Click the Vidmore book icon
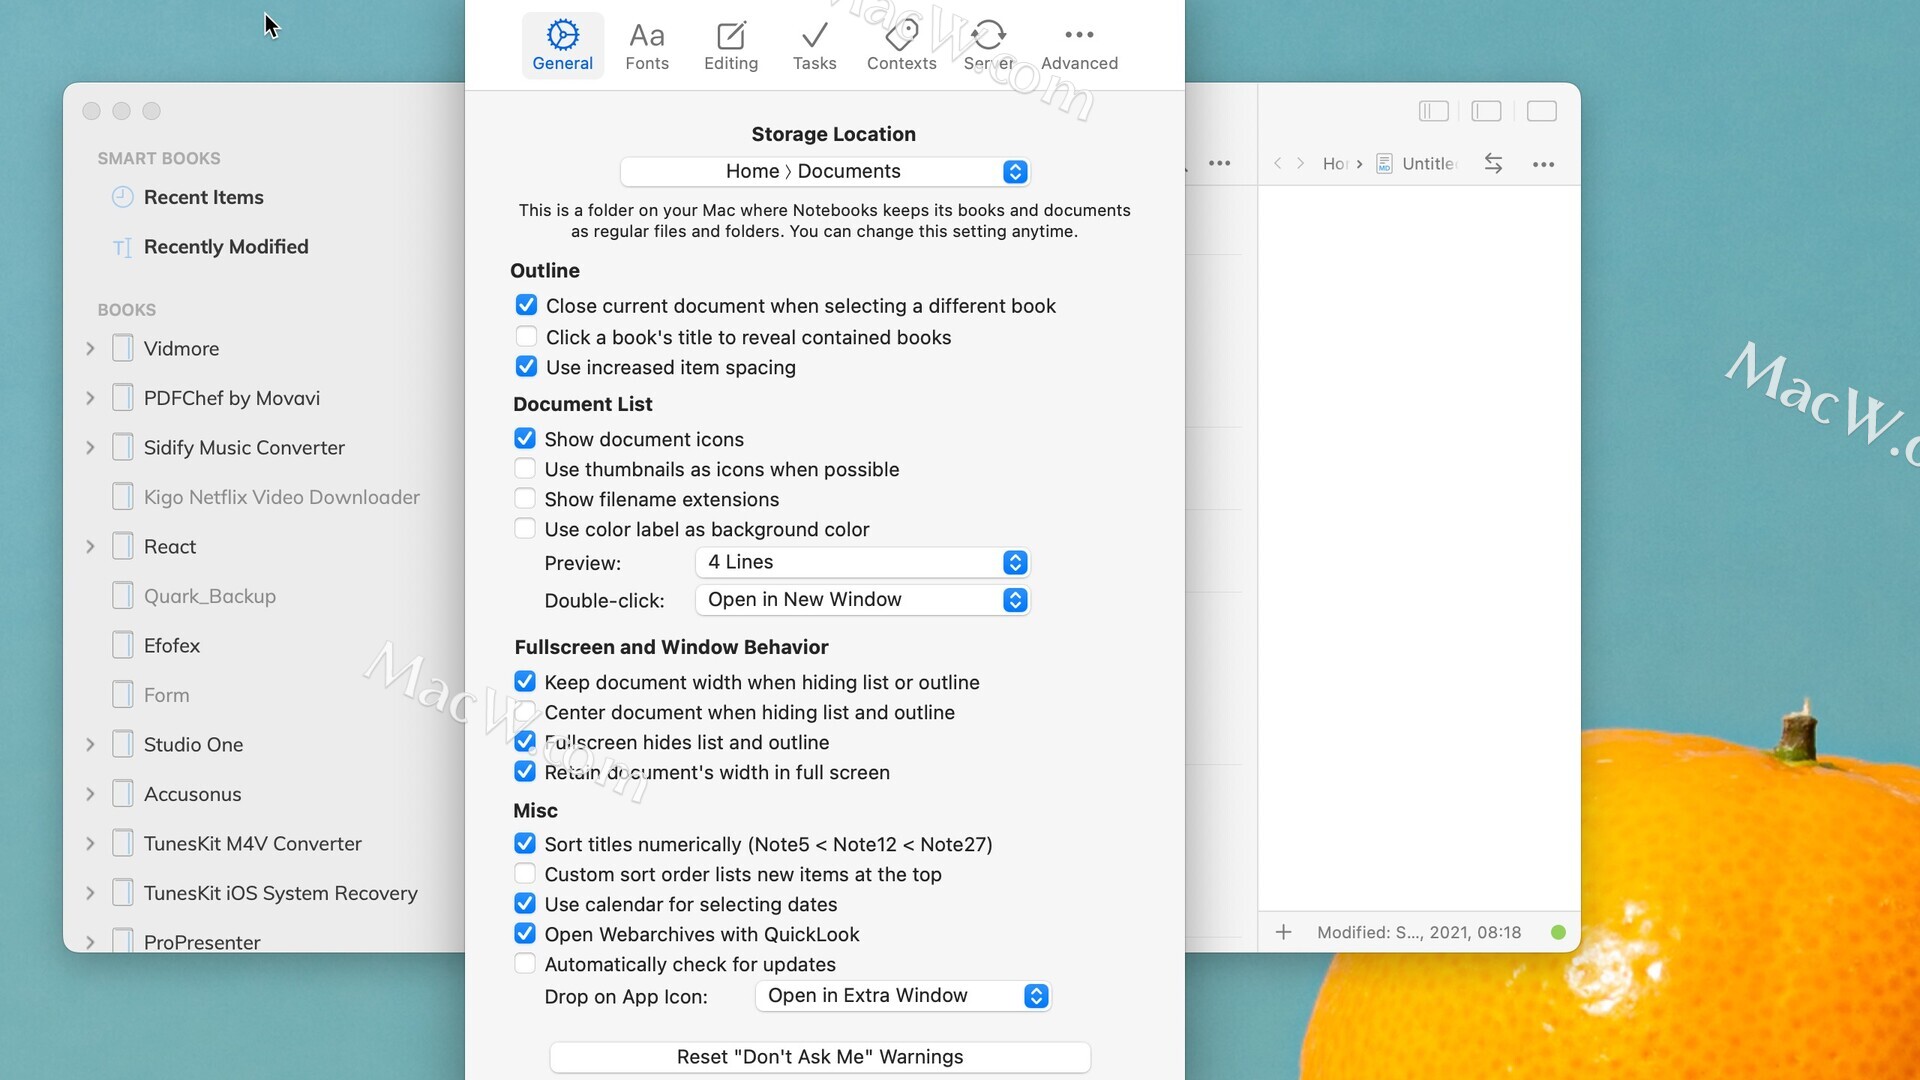 [x=122, y=348]
